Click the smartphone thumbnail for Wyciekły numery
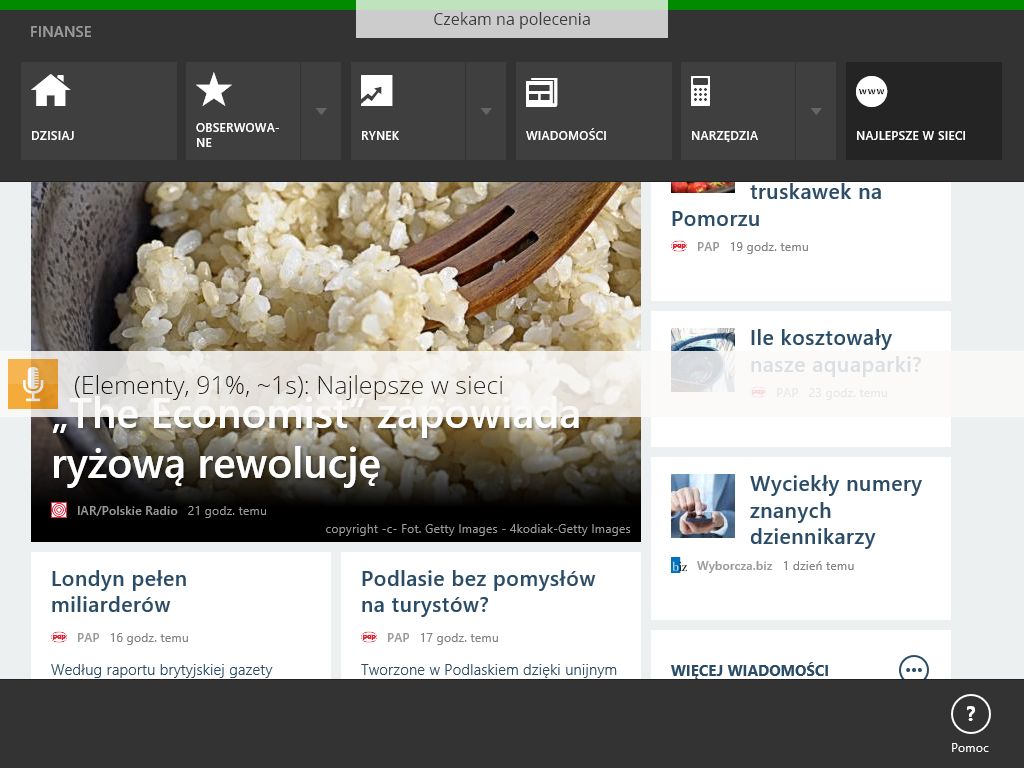The image size is (1024, 768). 703,506
